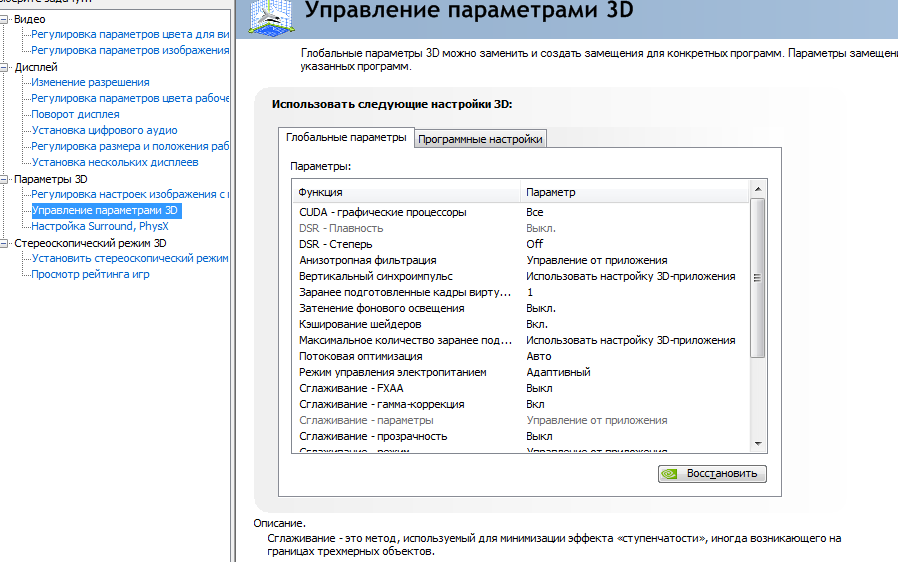898x562 pixels.
Task: Open Регулировка параметров изображения link
Action: coord(130,50)
